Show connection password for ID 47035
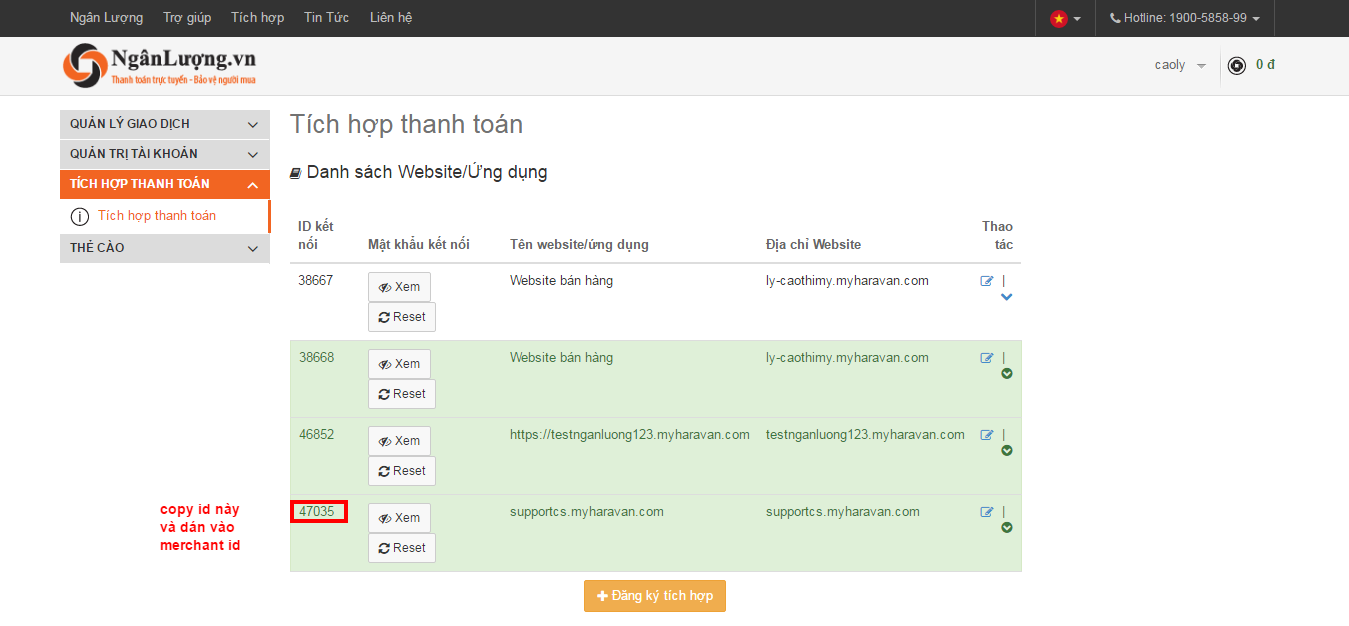Viewport: 1349px width, 626px height. click(x=399, y=518)
